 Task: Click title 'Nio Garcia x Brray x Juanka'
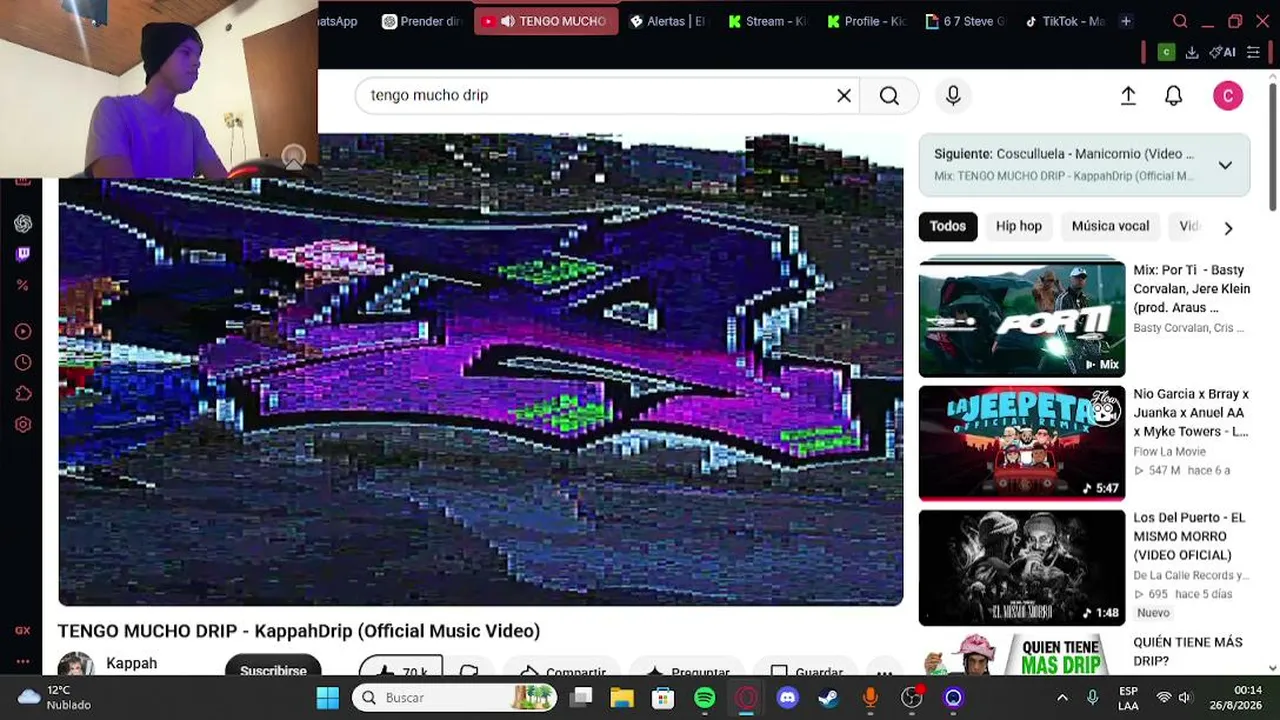(1191, 412)
